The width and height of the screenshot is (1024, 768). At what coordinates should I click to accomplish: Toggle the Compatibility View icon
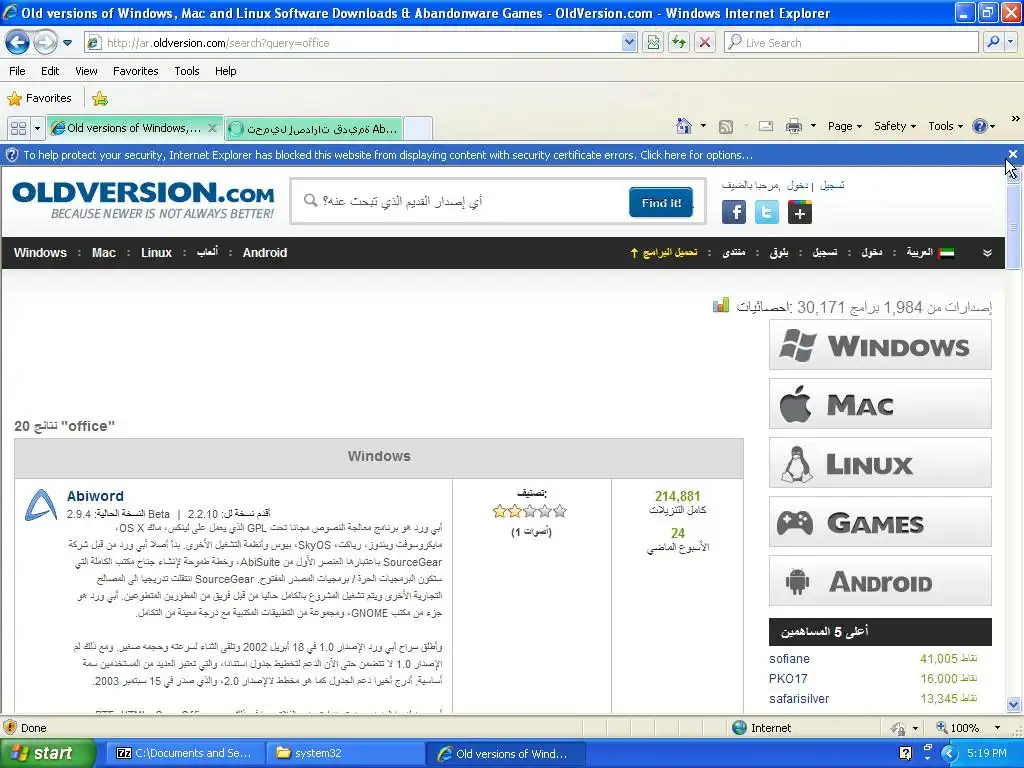(x=653, y=43)
